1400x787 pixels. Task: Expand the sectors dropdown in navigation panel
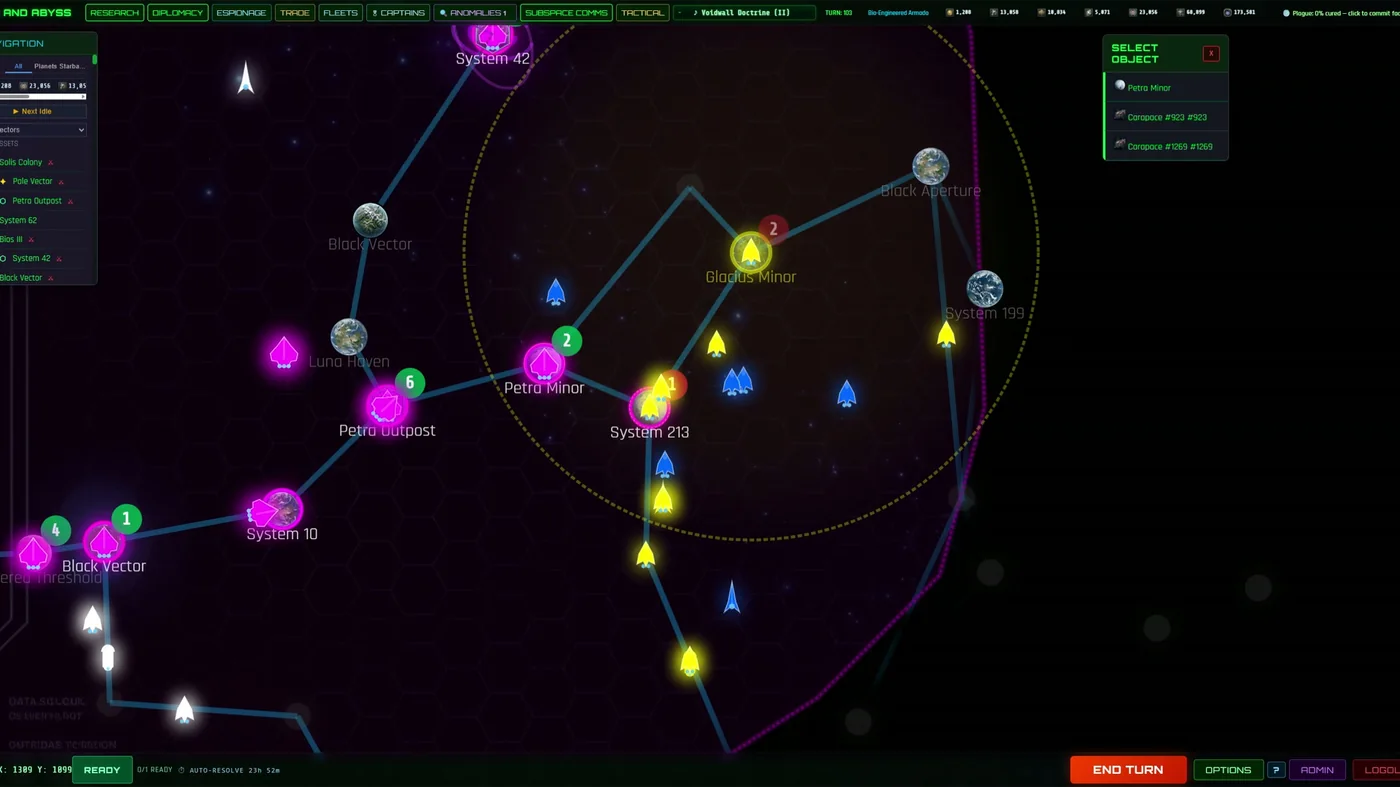pyautogui.click(x=43, y=130)
